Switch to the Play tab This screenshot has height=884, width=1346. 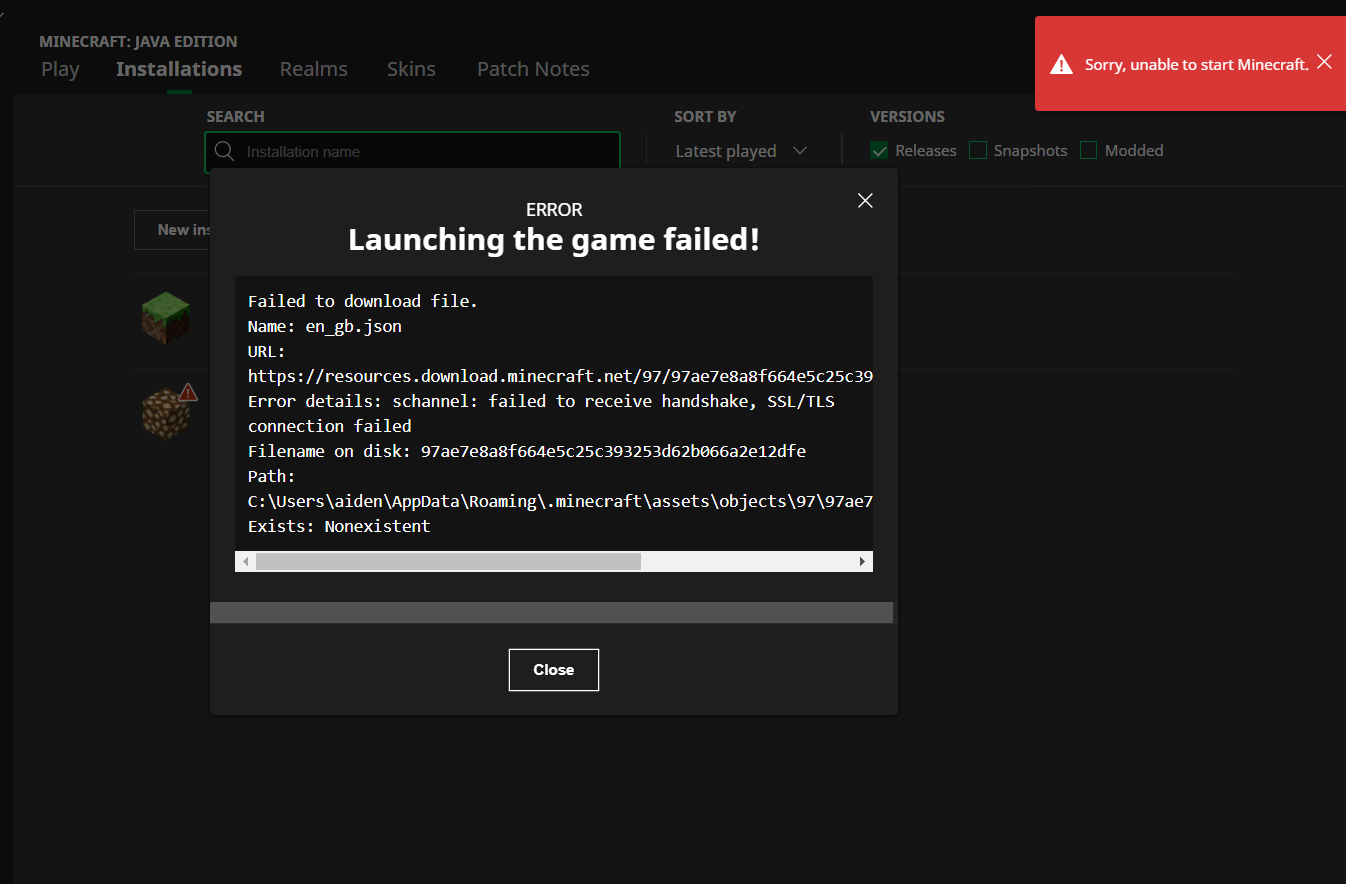(x=60, y=69)
